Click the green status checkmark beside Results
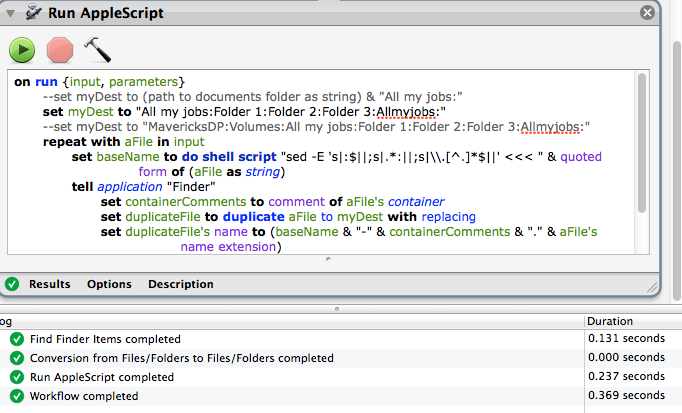 click(12, 284)
